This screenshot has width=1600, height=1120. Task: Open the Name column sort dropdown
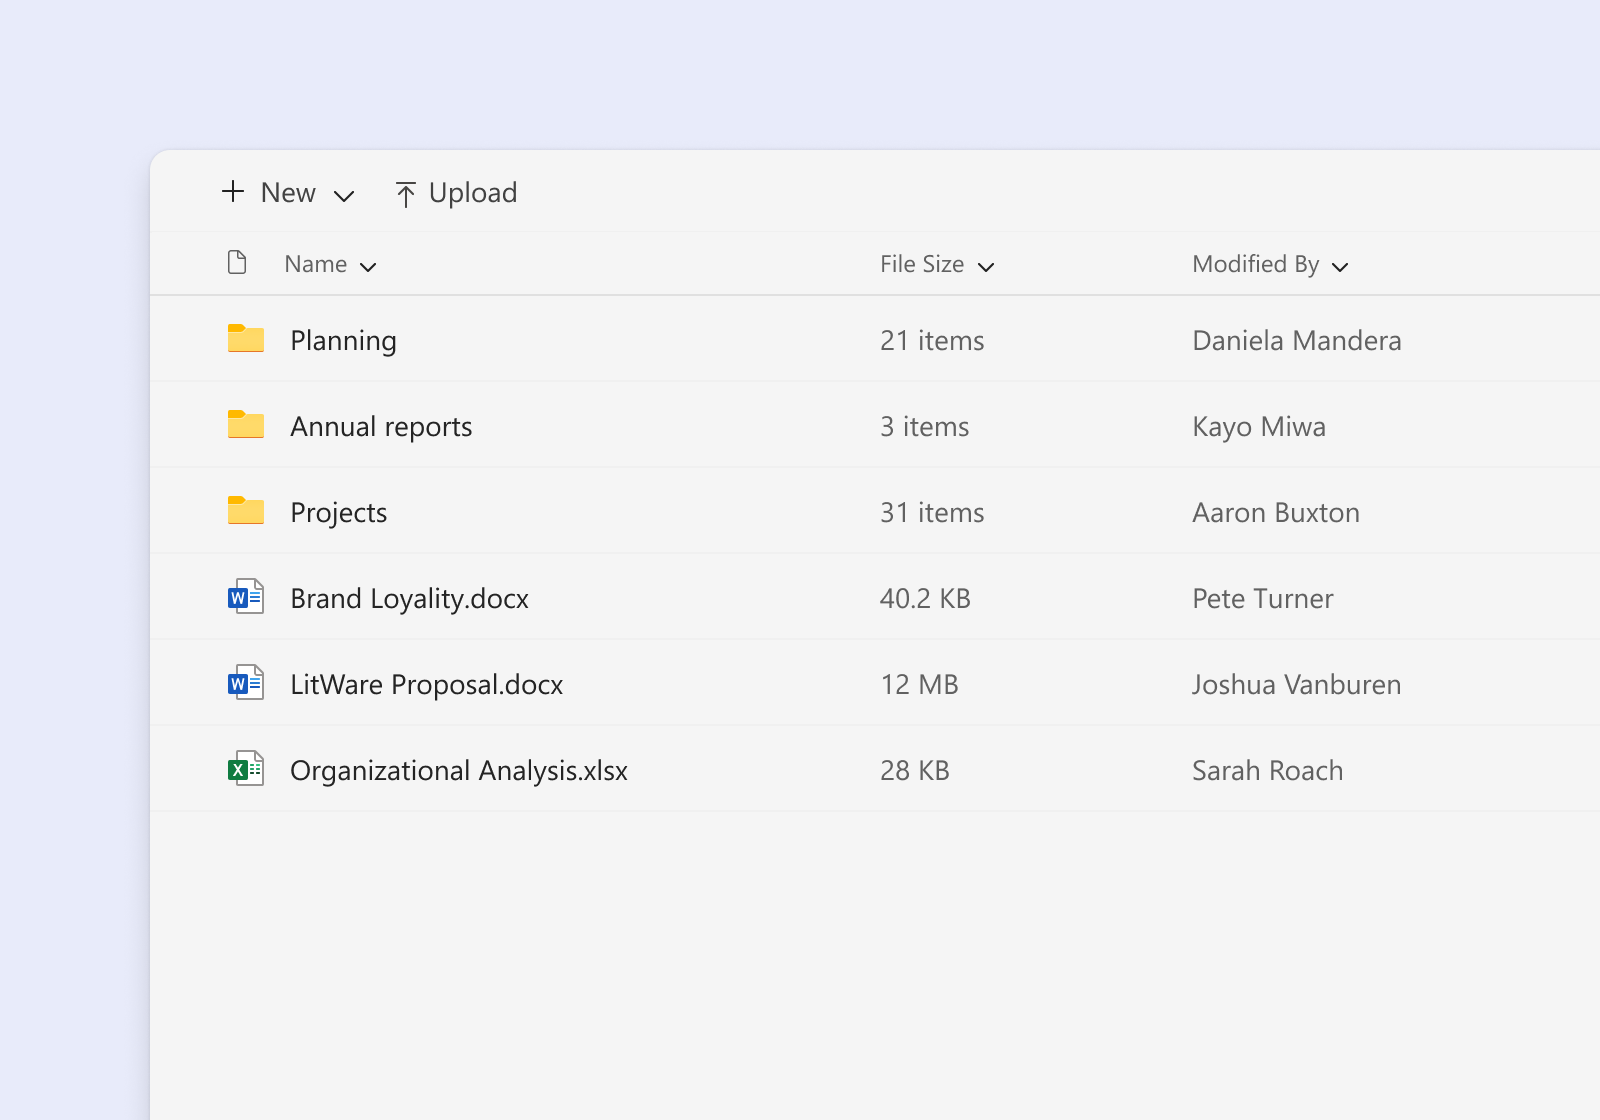[x=369, y=267]
